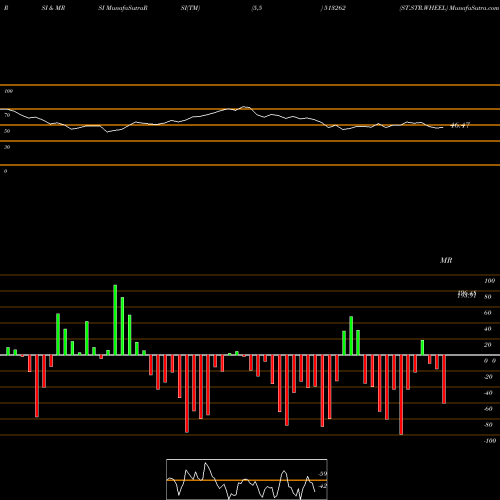
Task: Click the -60 label on the MR axis
Action: coord(488,409)
